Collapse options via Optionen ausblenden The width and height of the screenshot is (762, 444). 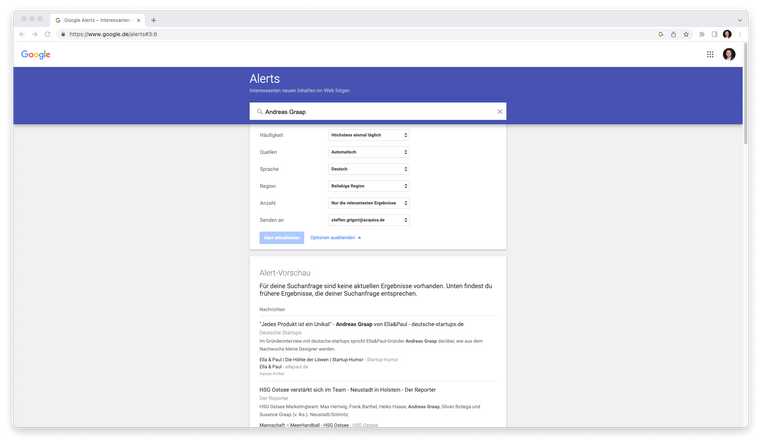point(335,238)
